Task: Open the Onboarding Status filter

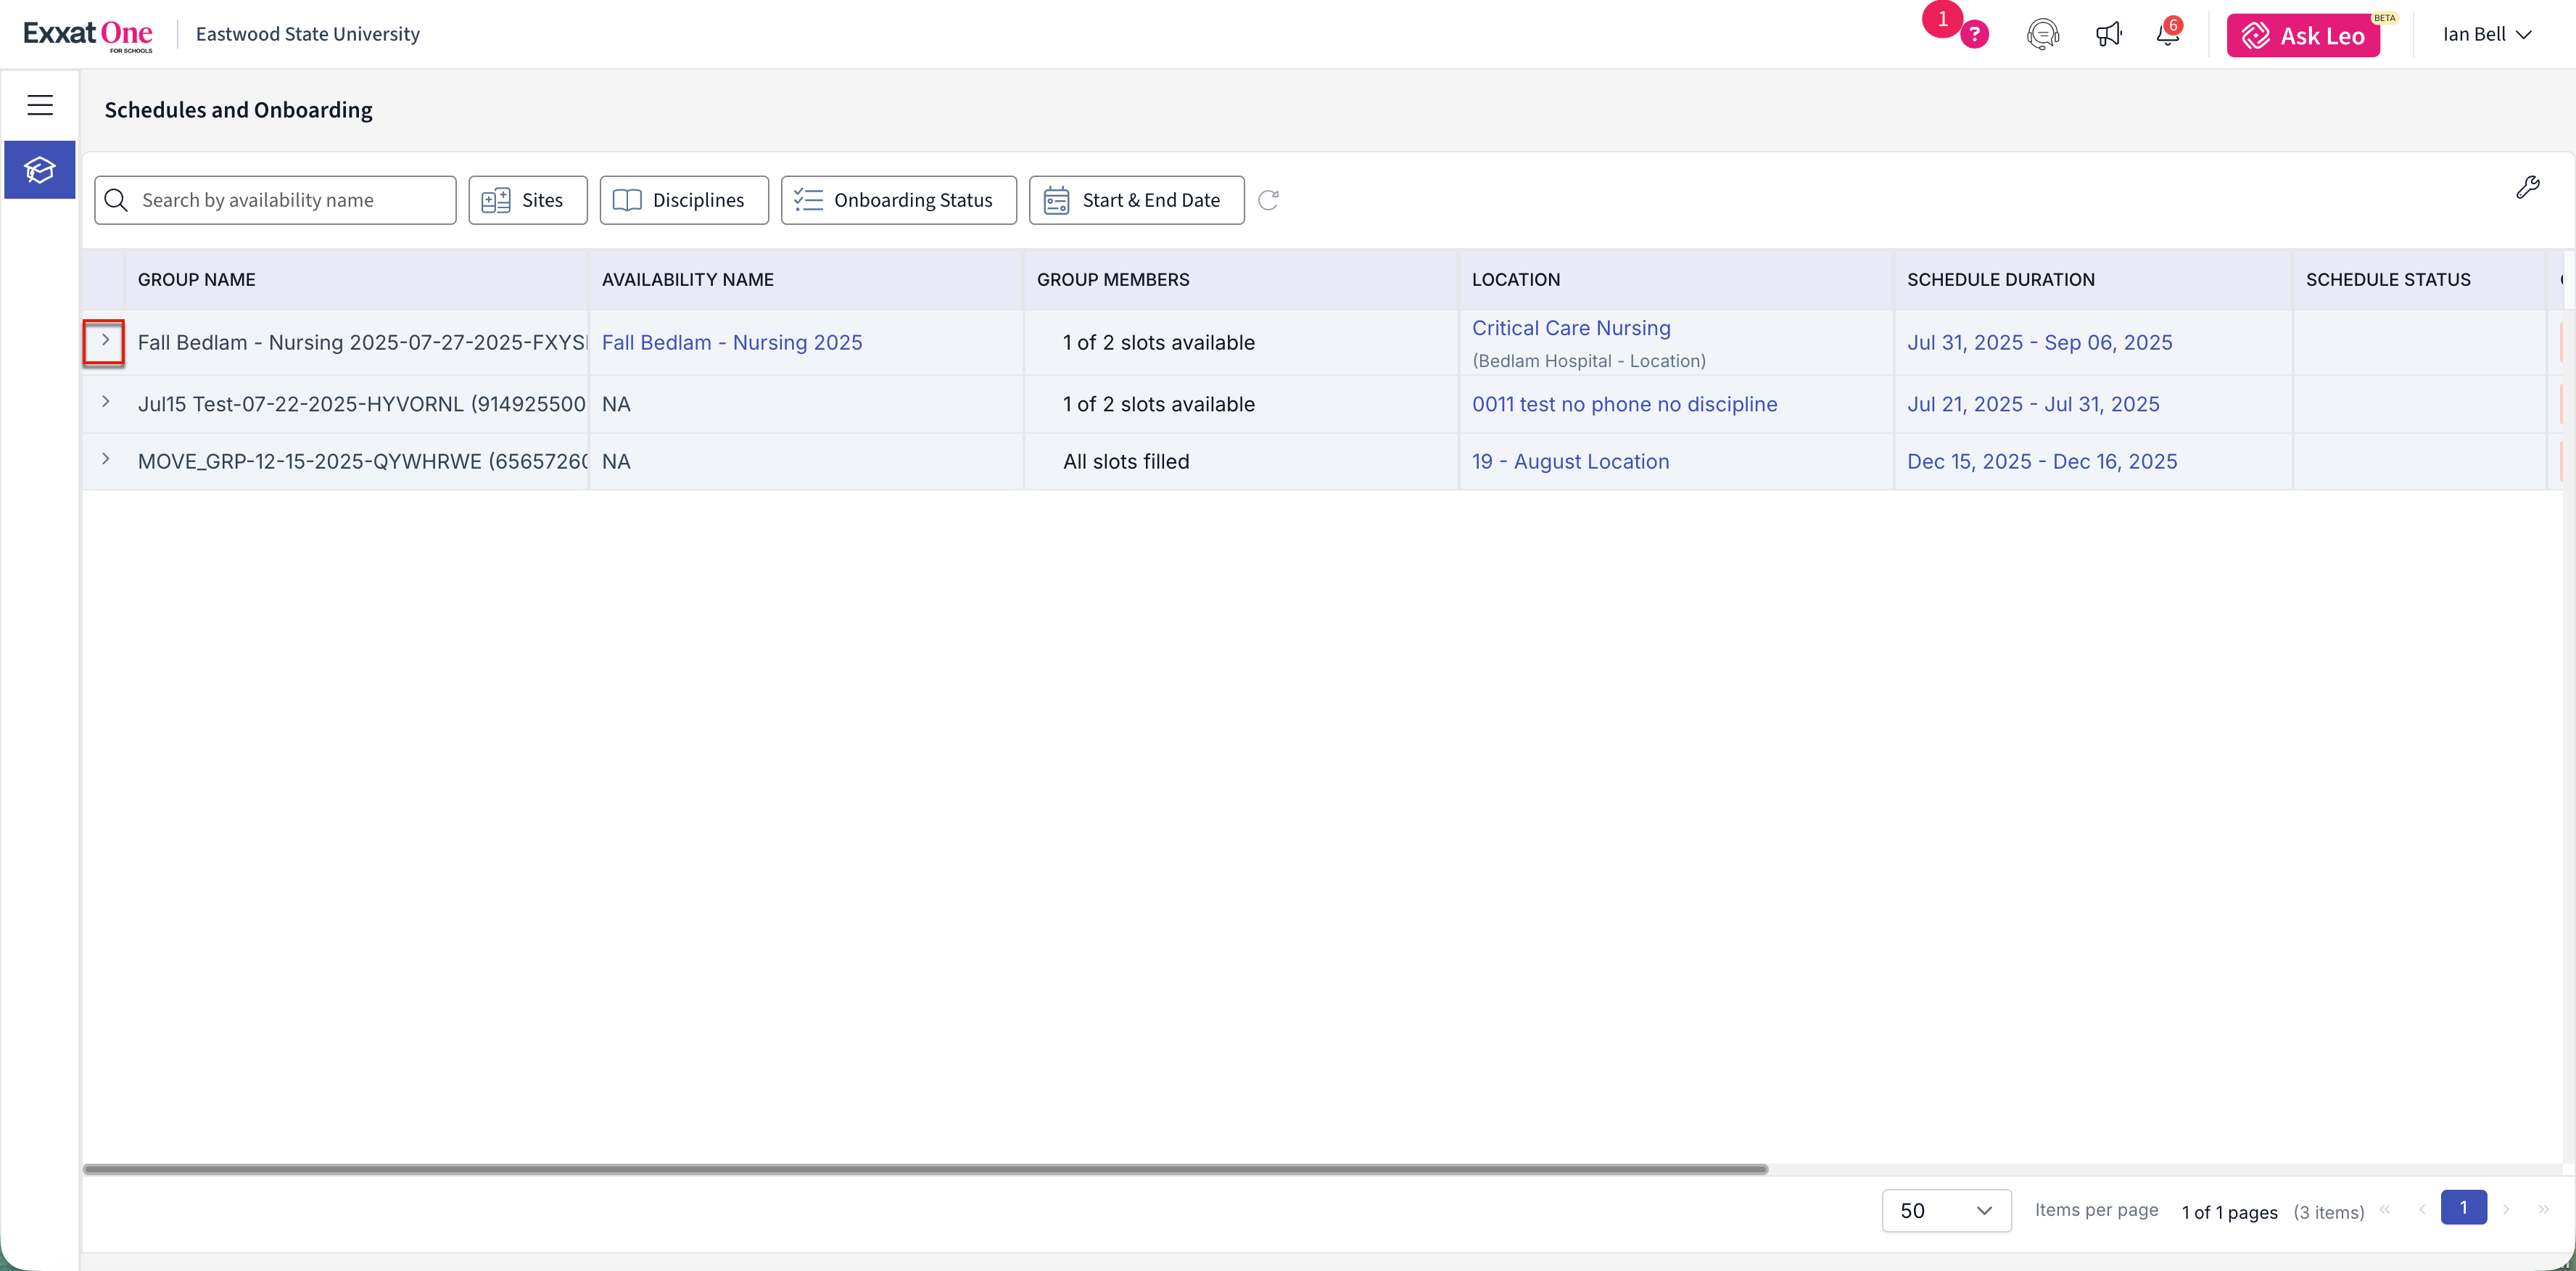Action: click(x=898, y=200)
